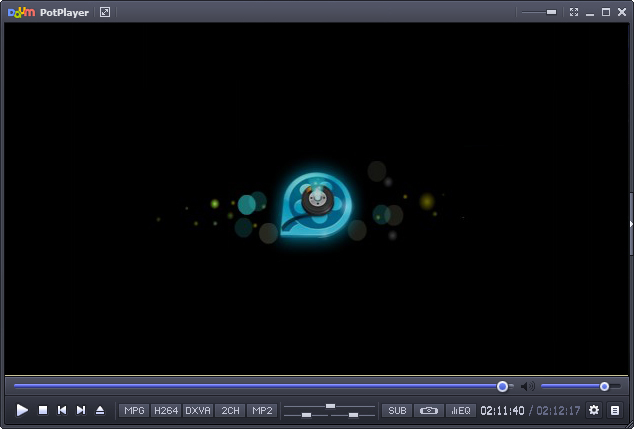Click the 2CH audio channel label

click(x=230, y=410)
